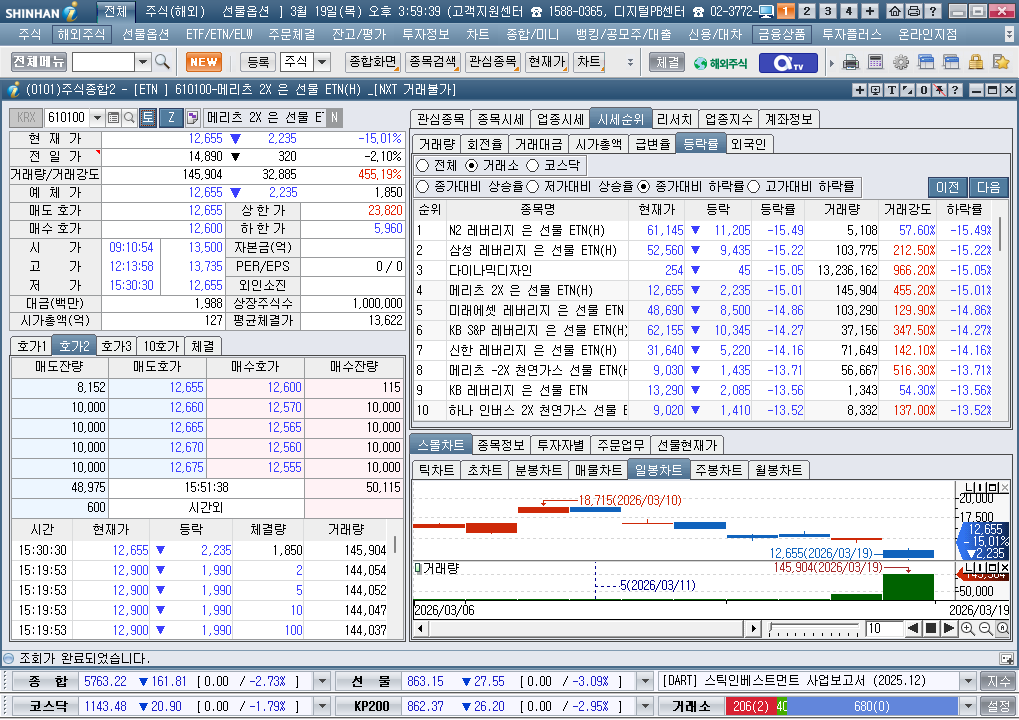Click the chart bar count field showing 10
The image size is (1019, 720).
point(884,628)
